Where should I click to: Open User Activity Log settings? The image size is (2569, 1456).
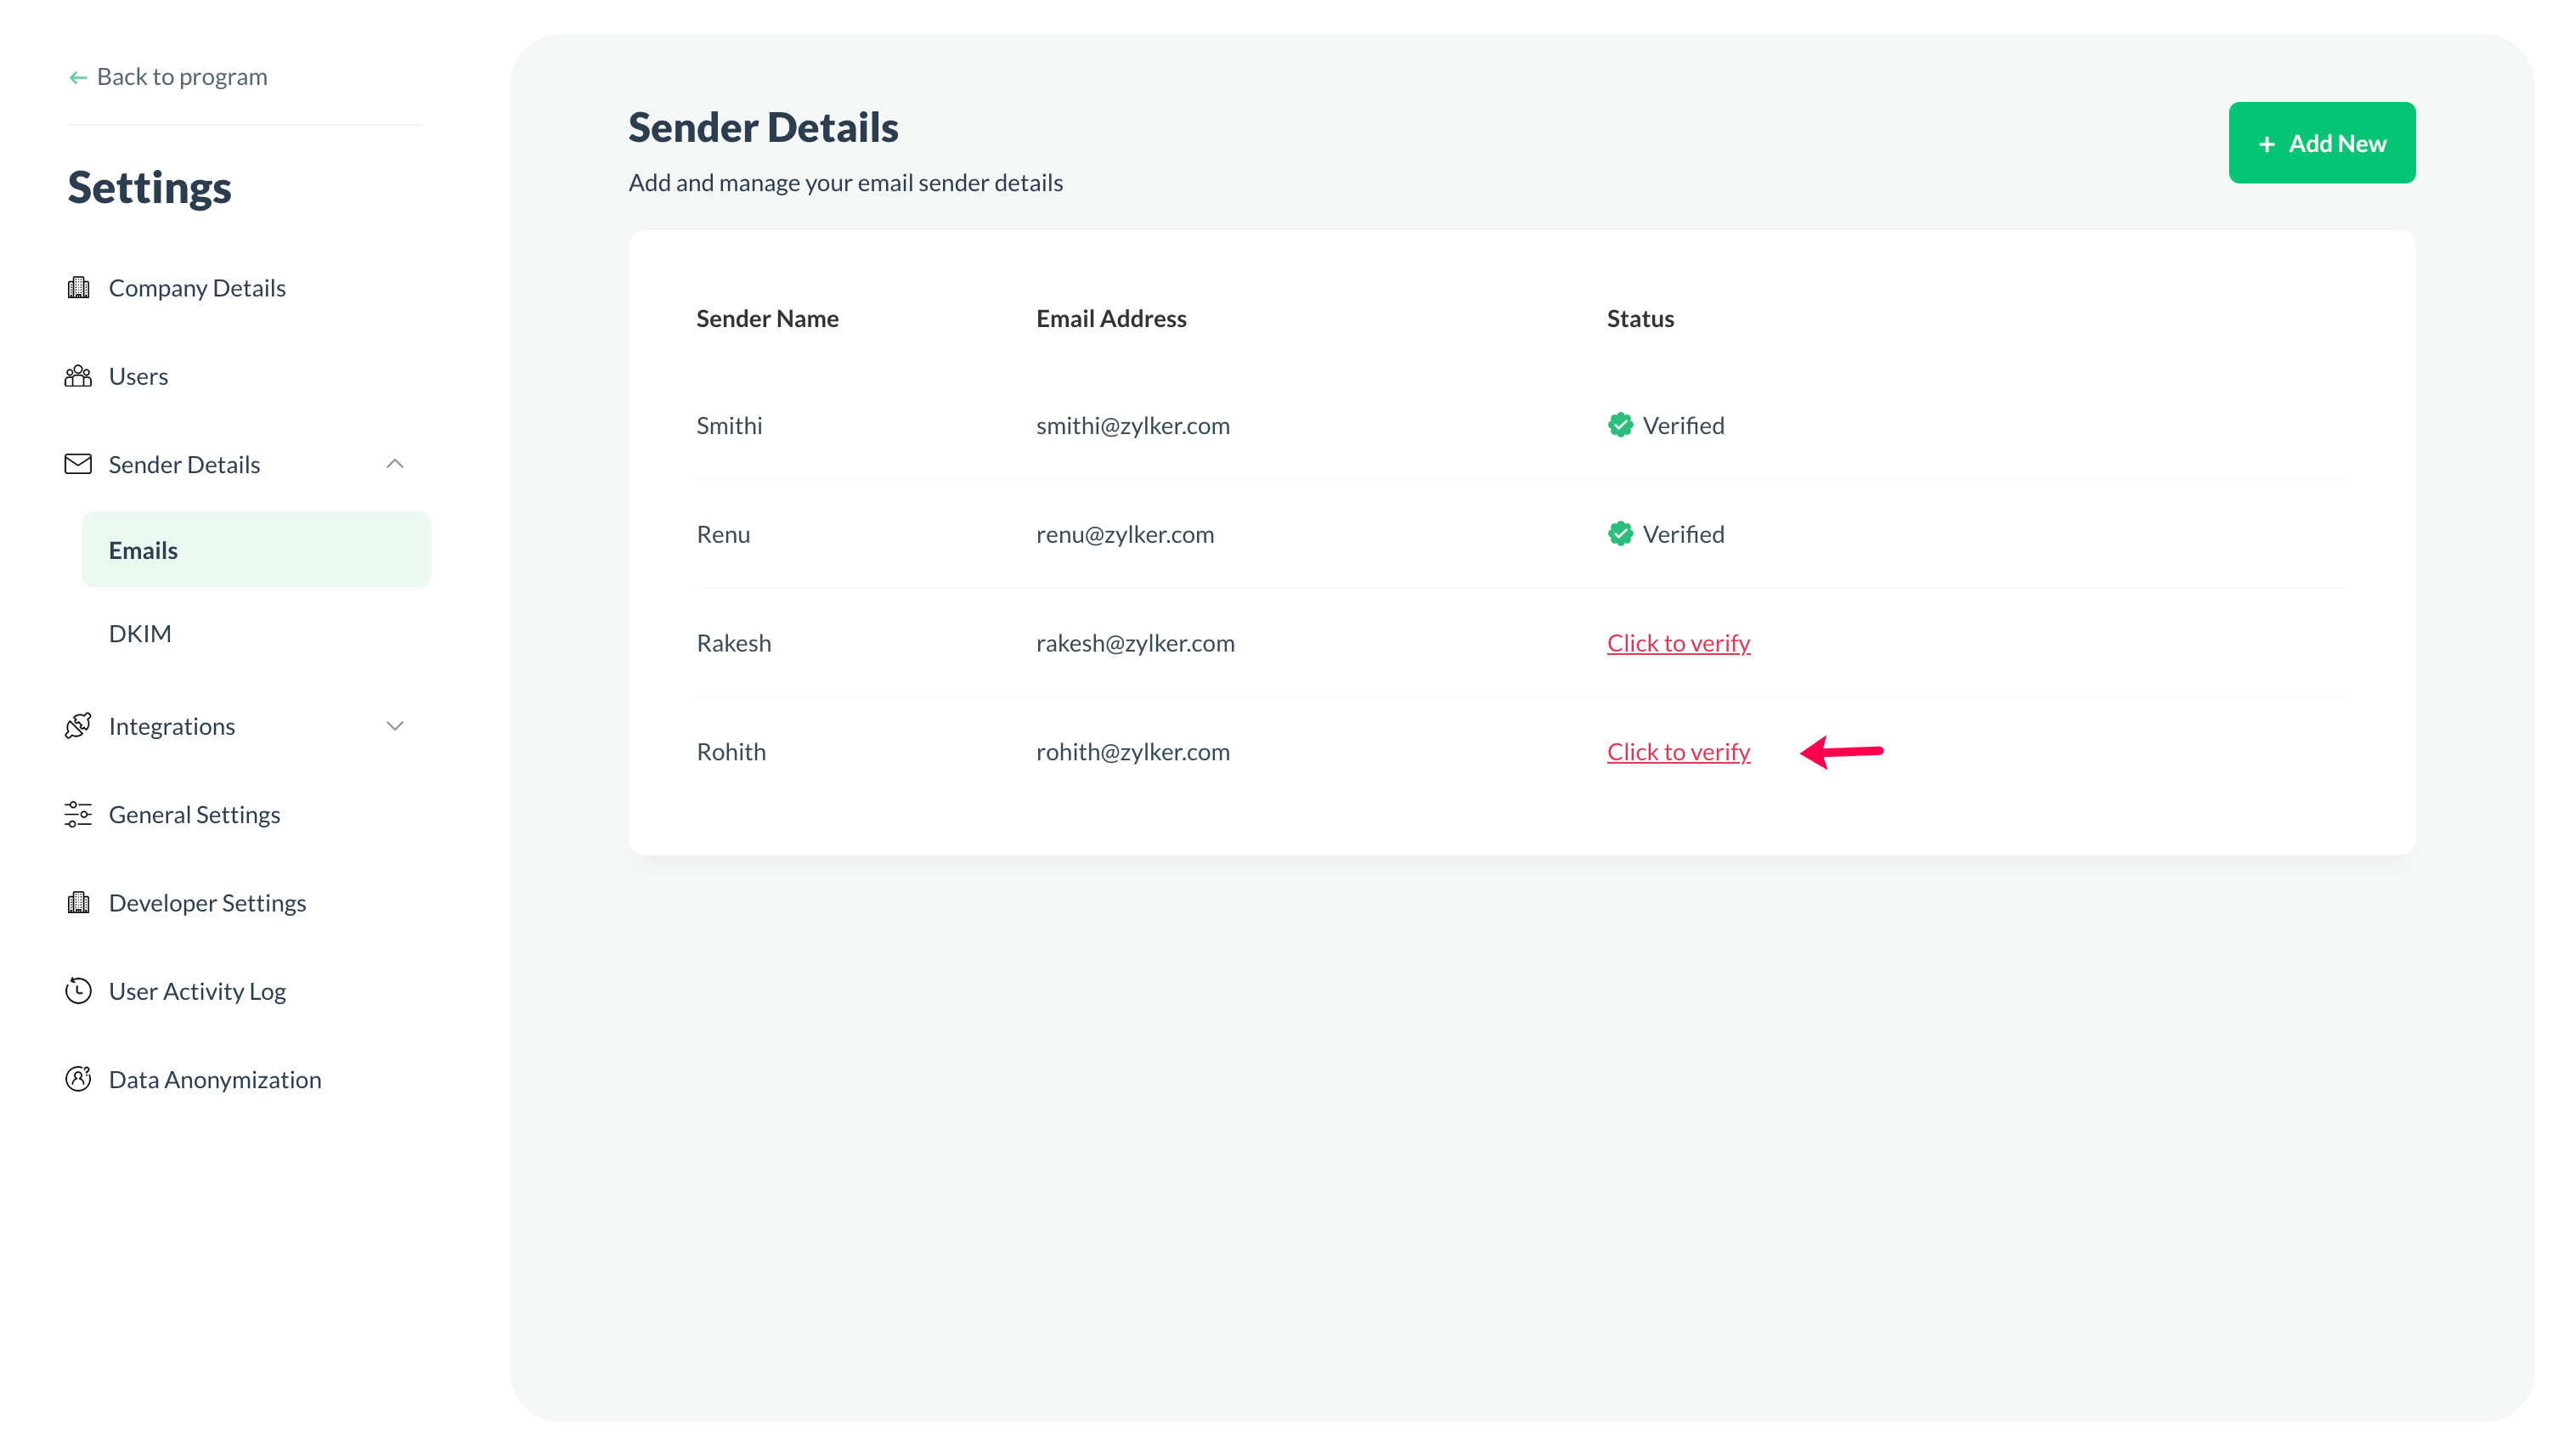(x=197, y=991)
